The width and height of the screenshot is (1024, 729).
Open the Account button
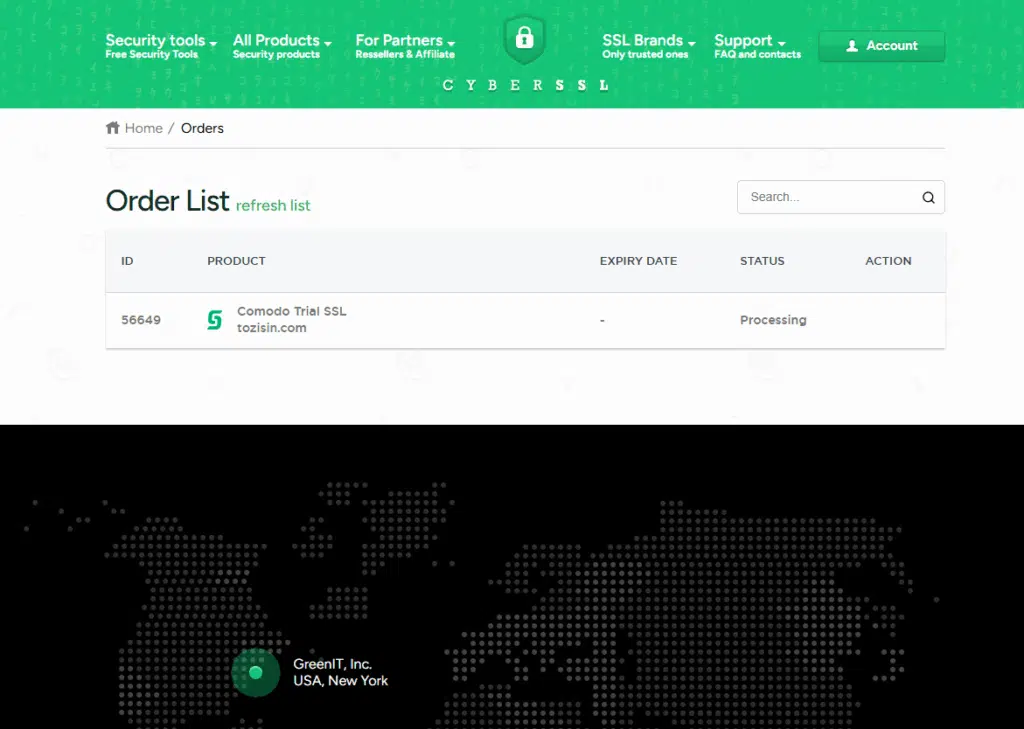(x=882, y=46)
